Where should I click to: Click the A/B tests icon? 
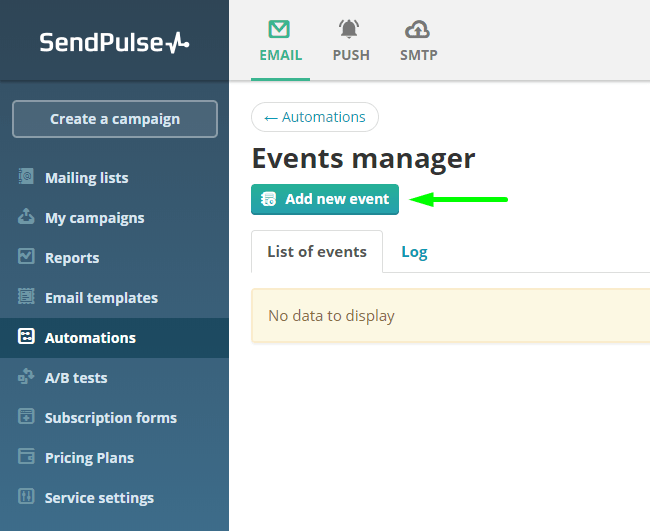(26, 376)
